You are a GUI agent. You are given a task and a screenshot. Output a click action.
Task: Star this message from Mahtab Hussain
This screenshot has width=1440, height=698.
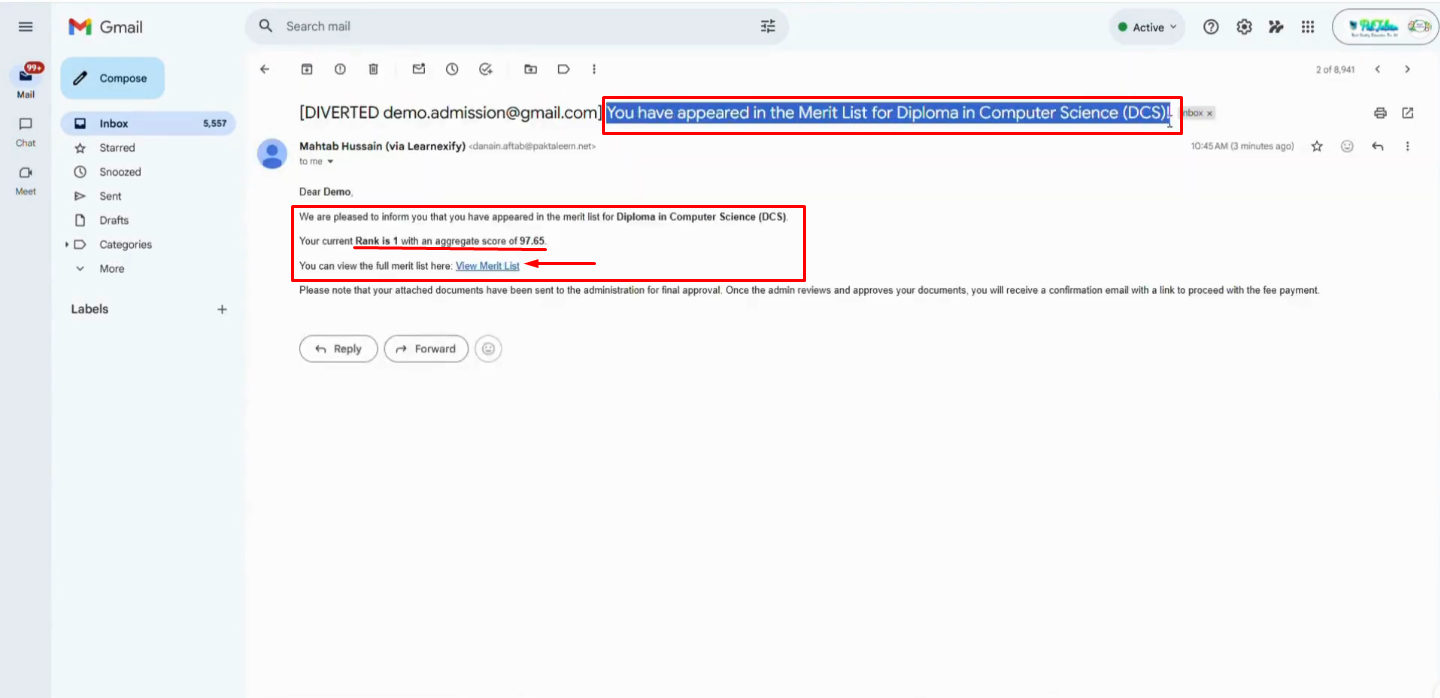pyautogui.click(x=1317, y=146)
